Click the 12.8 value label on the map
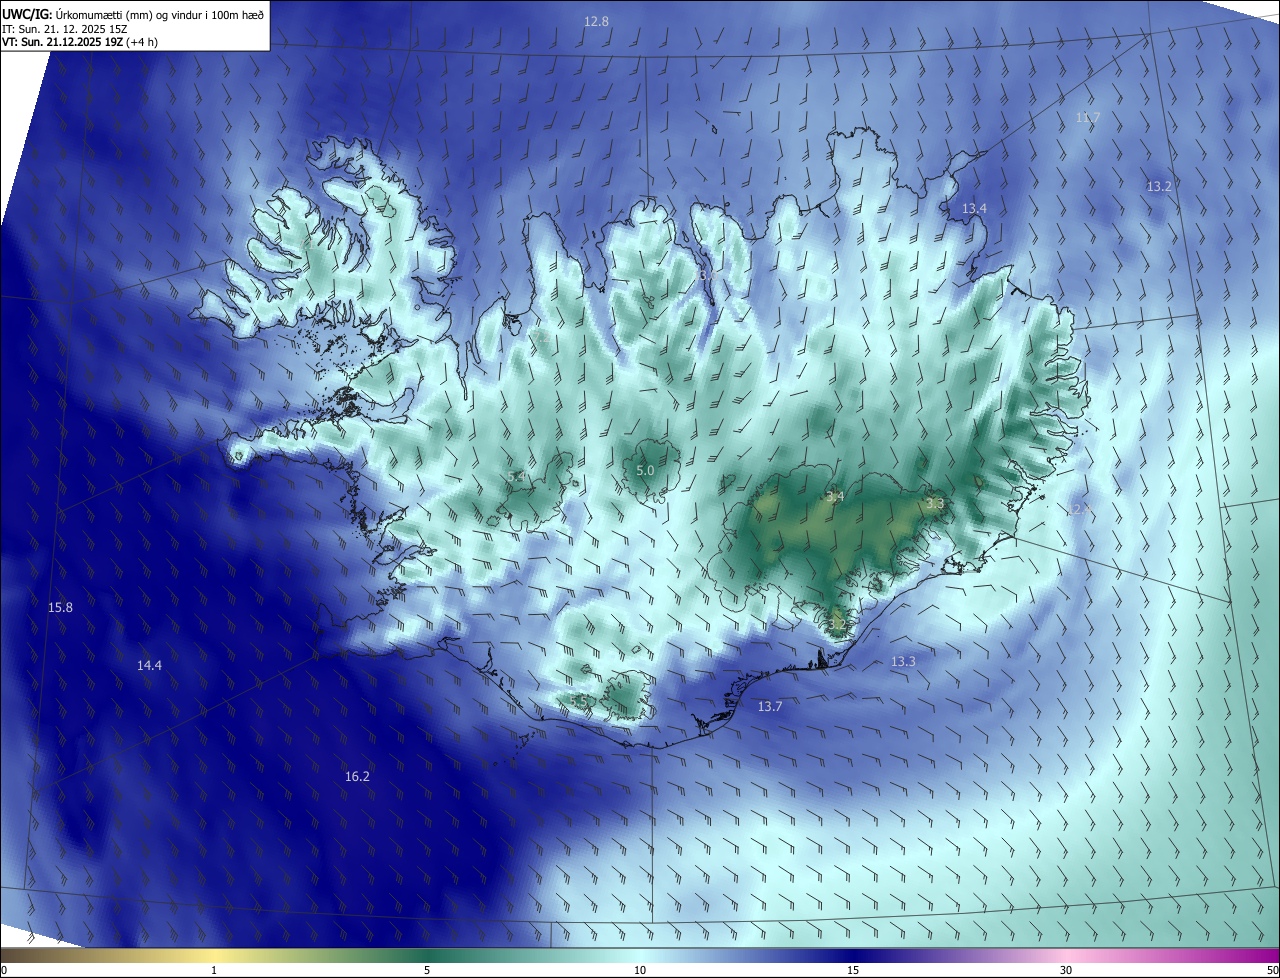 coord(596,21)
